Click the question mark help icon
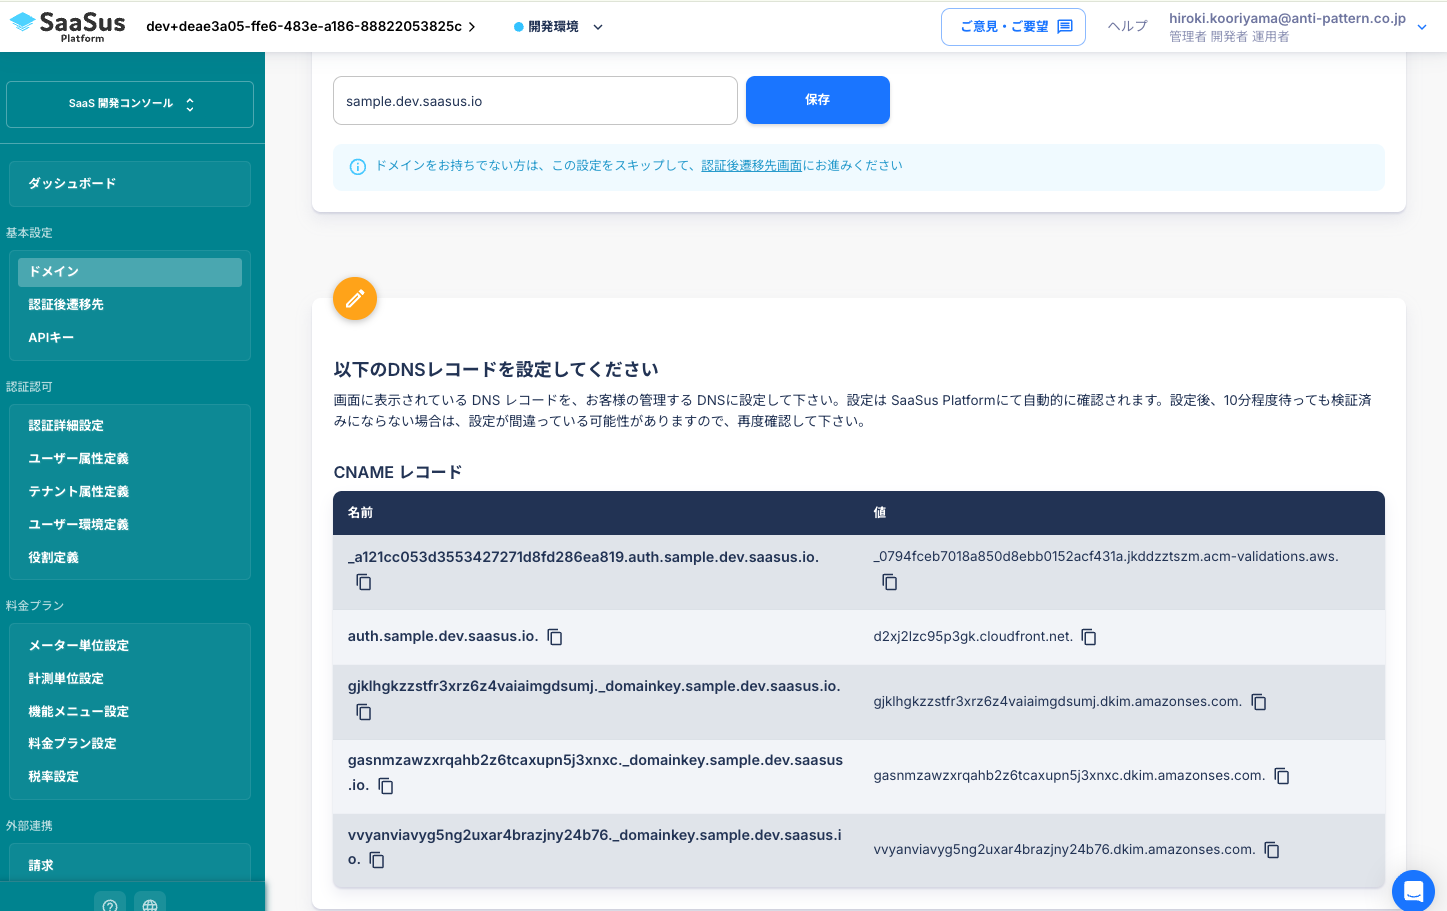The height and width of the screenshot is (911, 1447). click(x=110, y=903)
